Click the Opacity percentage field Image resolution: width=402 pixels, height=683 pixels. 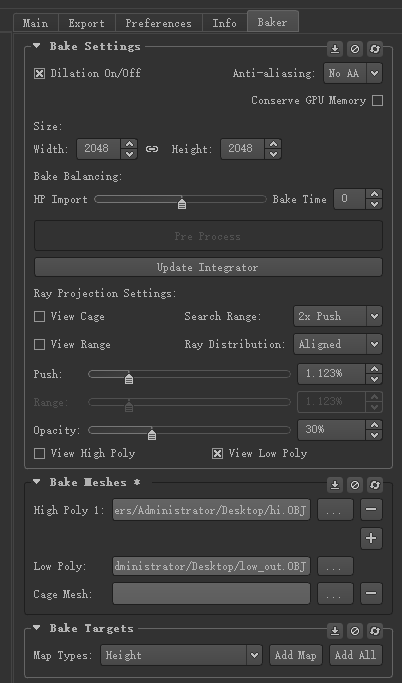(331, 429)
